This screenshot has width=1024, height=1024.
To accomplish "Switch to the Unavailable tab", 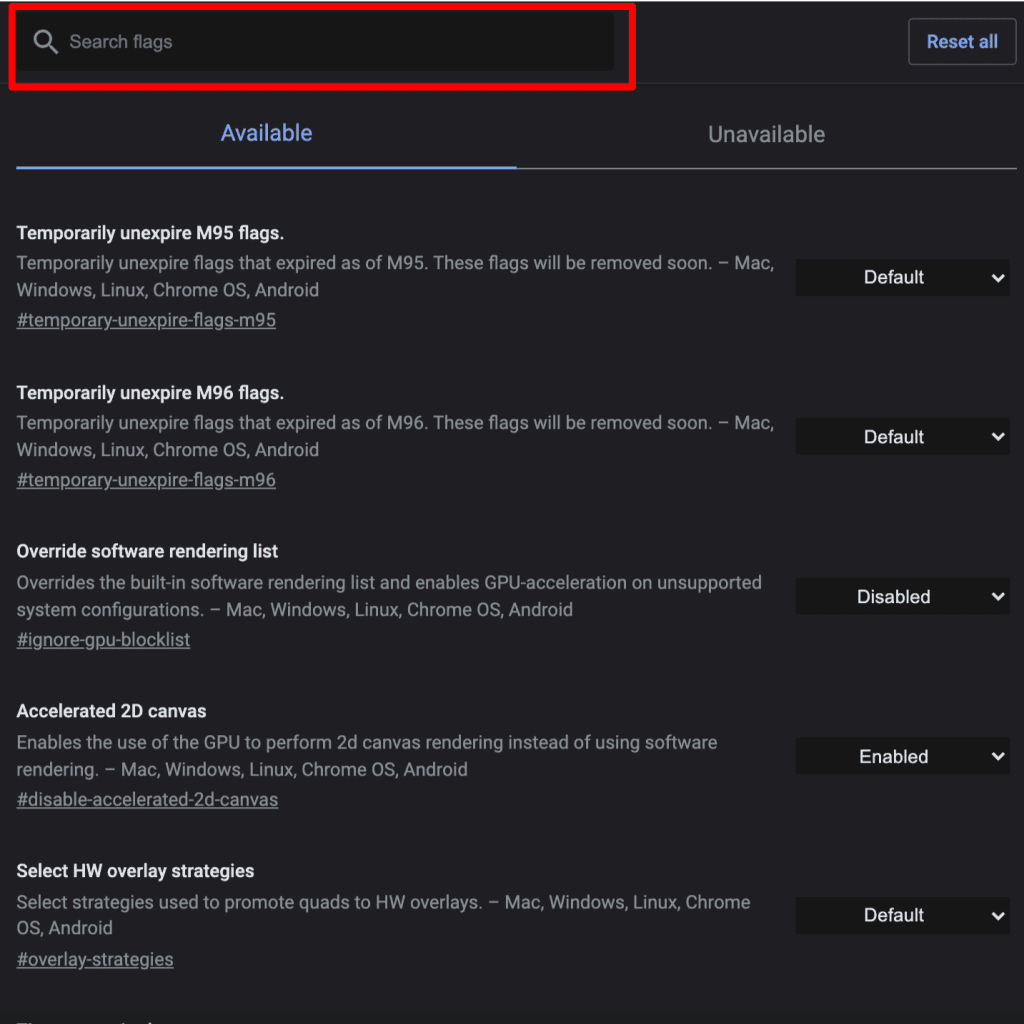I will (x=766, y=135).
